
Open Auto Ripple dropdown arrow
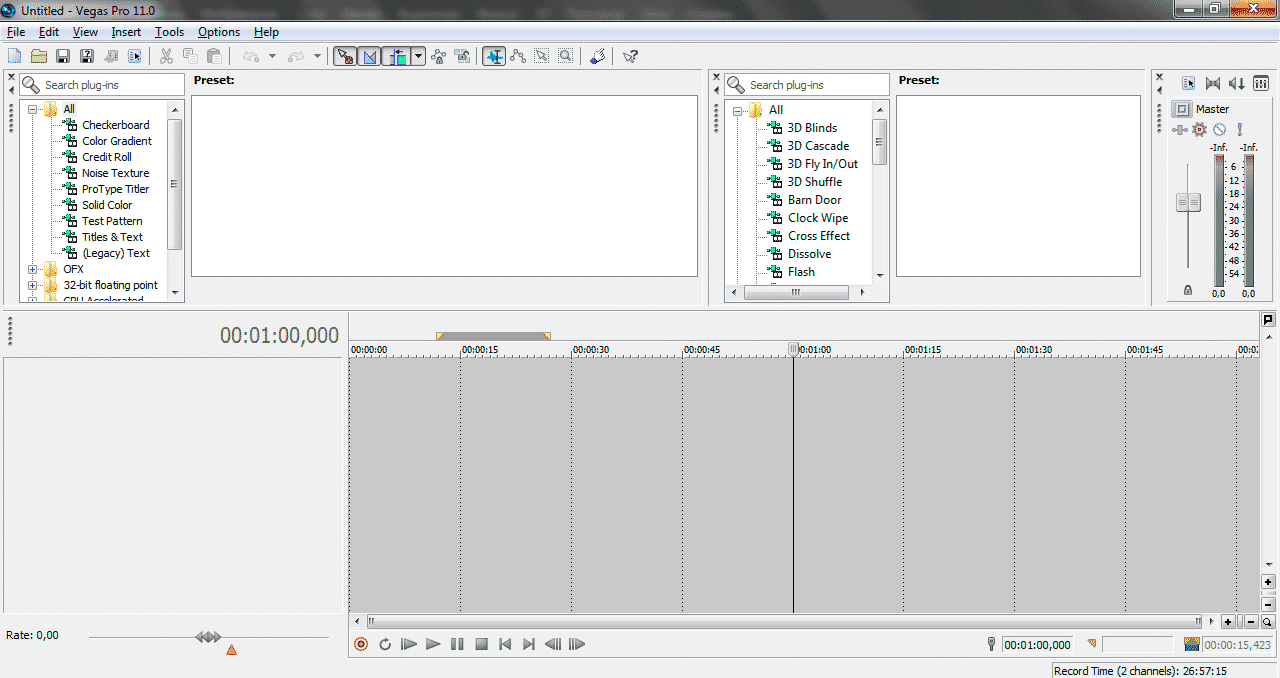coord(418,57)
